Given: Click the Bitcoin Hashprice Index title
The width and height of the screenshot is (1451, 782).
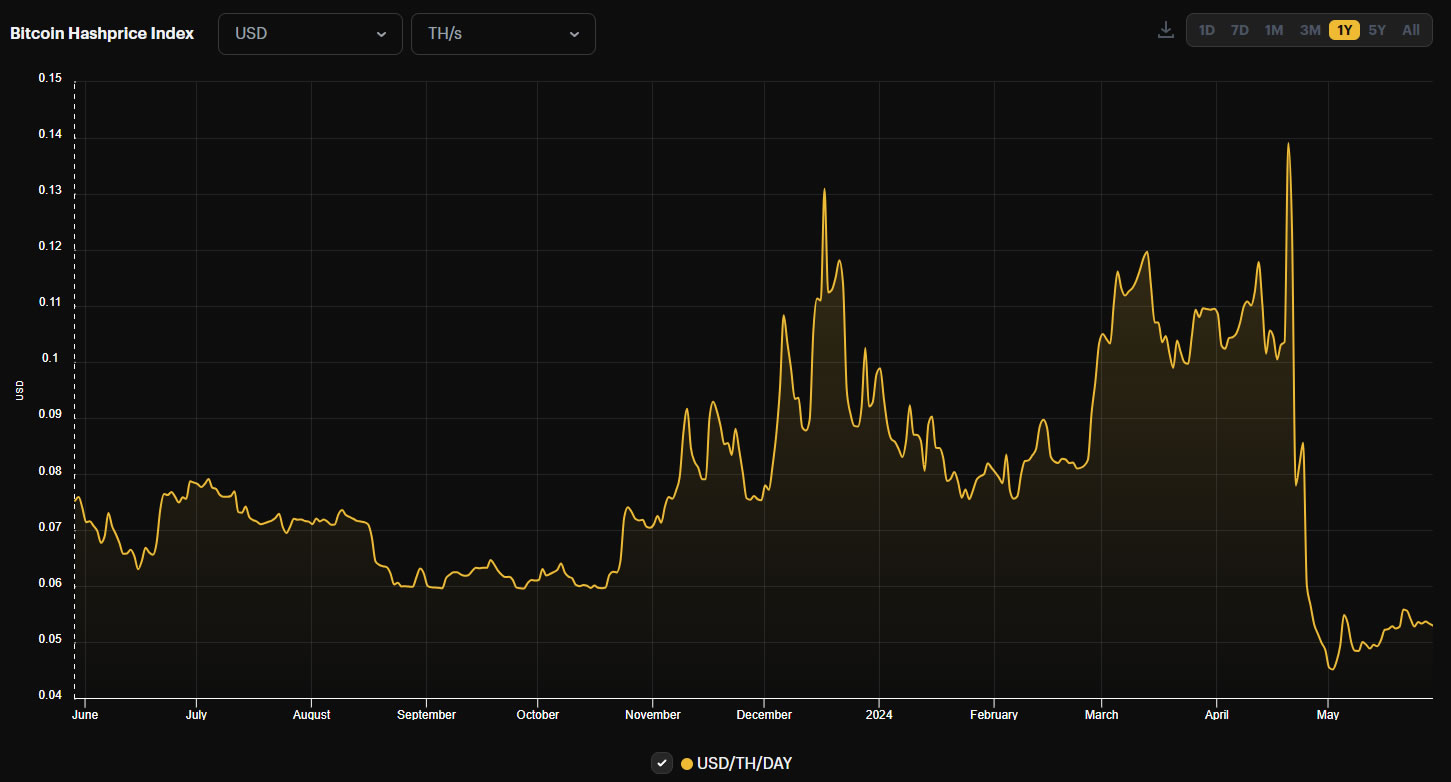Looking at the screenshot, I should pyautogui.click(x=102, y=33).
